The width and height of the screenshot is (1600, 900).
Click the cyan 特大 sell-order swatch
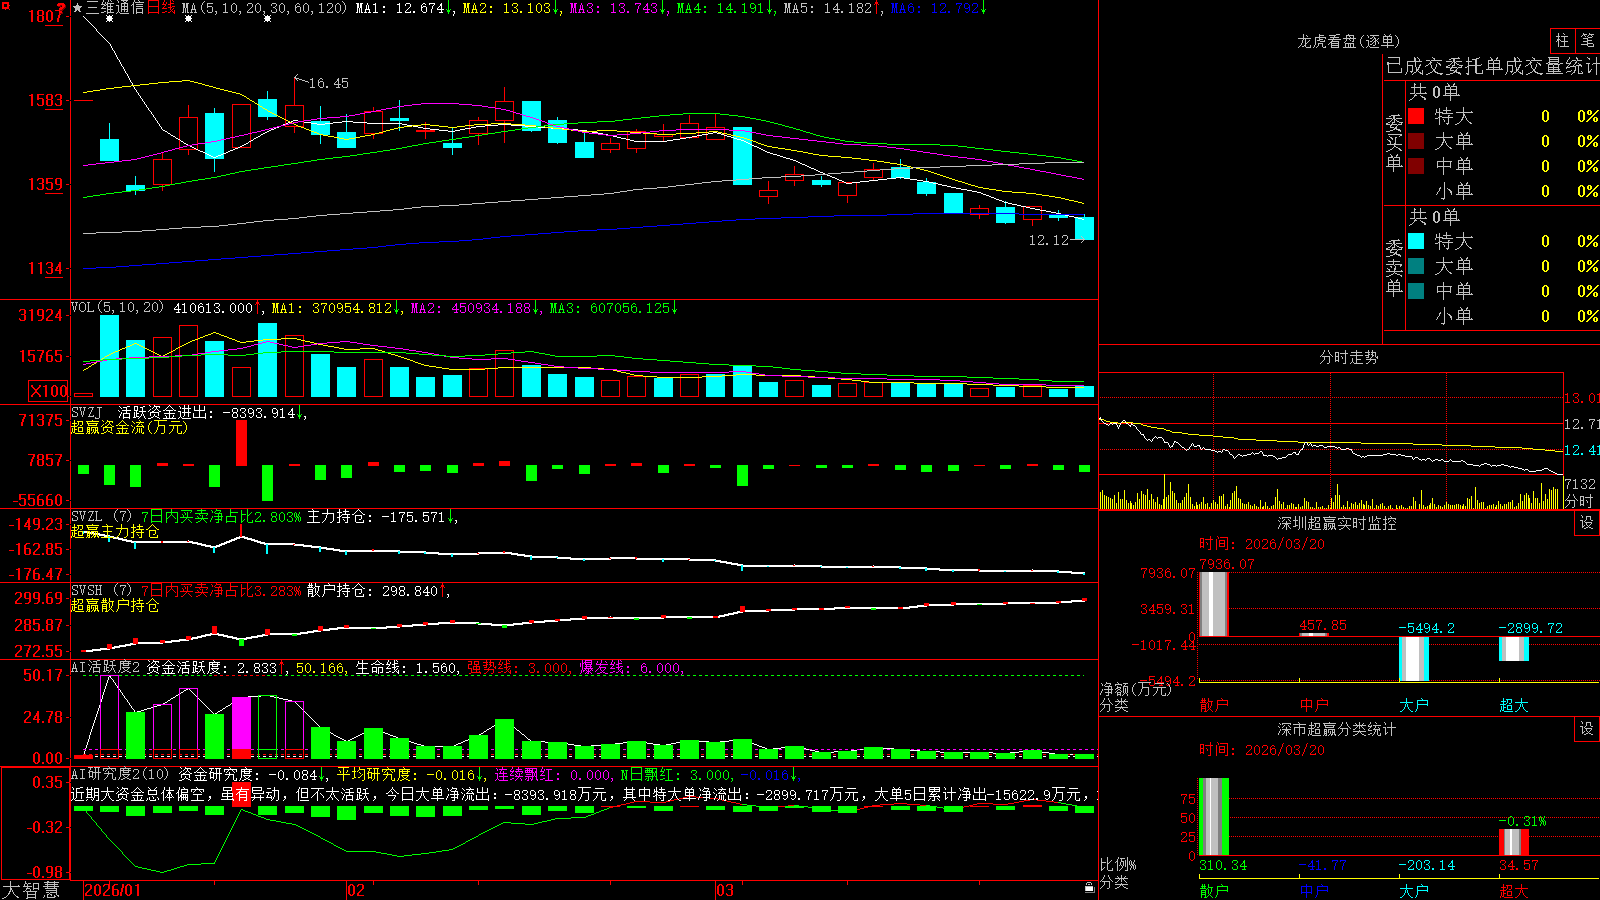point(1416,241)
